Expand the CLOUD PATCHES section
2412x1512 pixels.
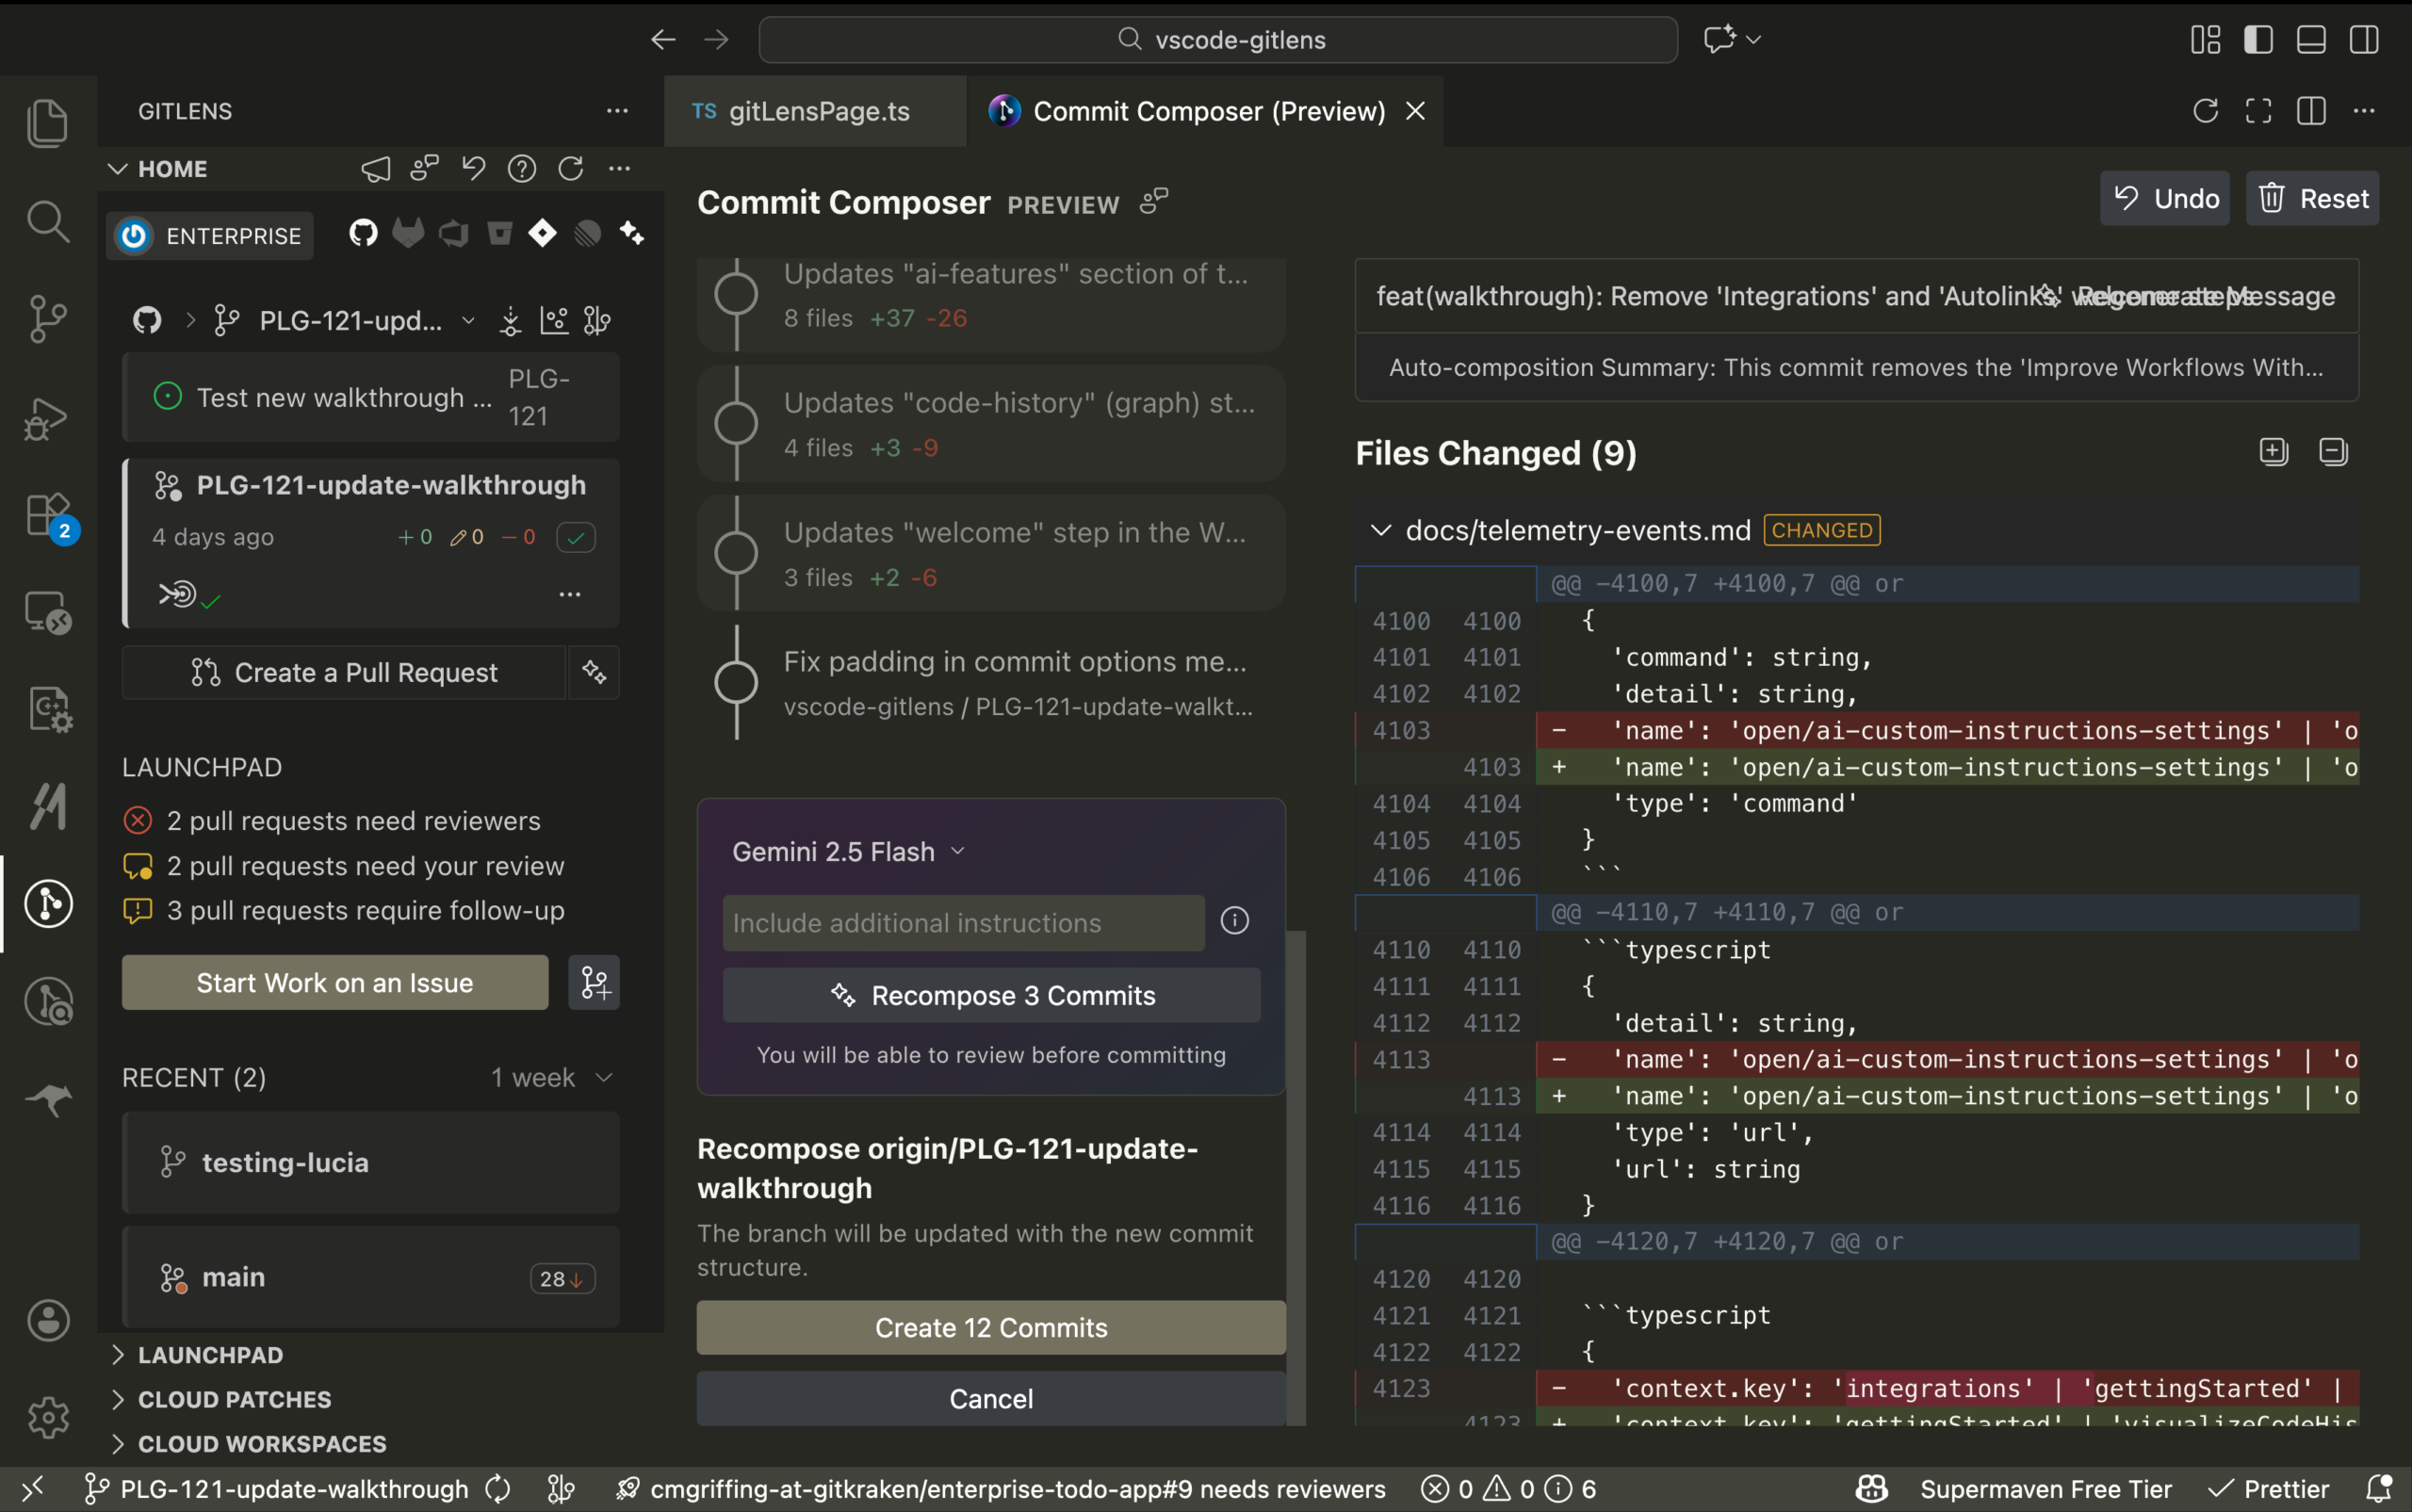pyautogui.click(x=233, y=1399)
